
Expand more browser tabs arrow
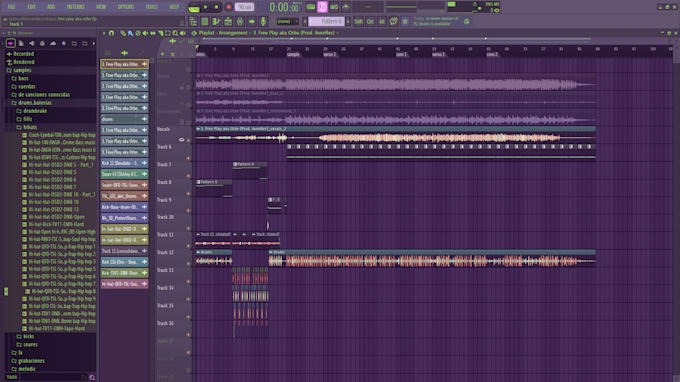pyautogui.click(x=94, y=43)
